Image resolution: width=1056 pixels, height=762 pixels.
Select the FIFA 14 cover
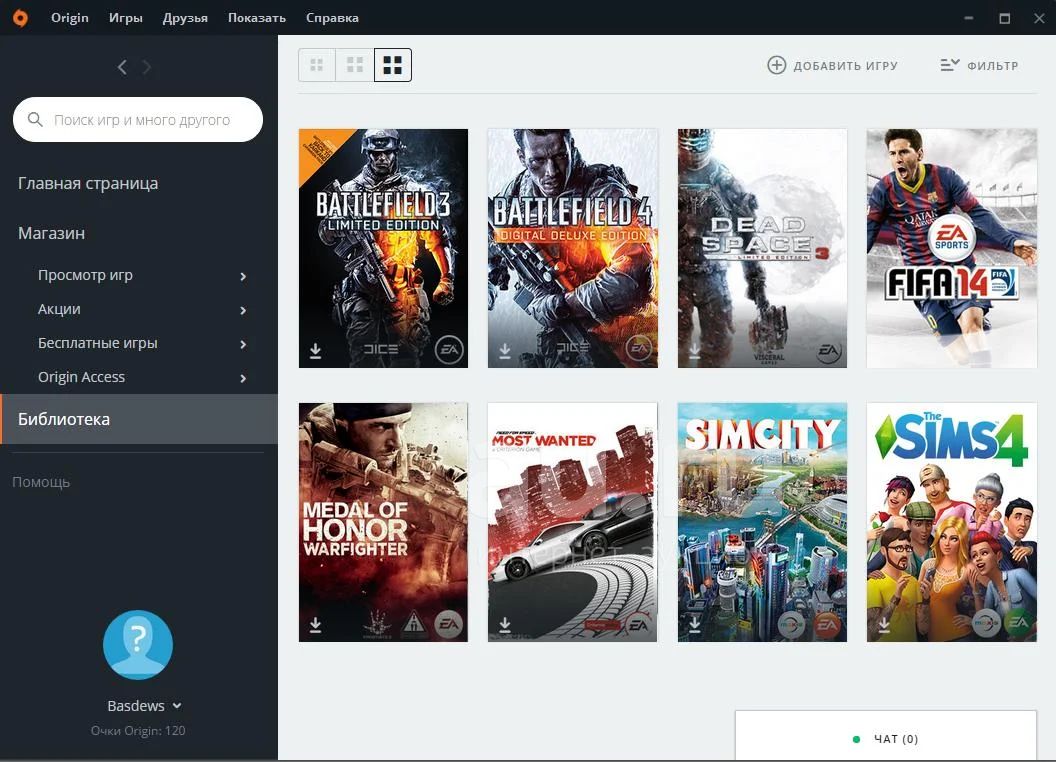952,248
